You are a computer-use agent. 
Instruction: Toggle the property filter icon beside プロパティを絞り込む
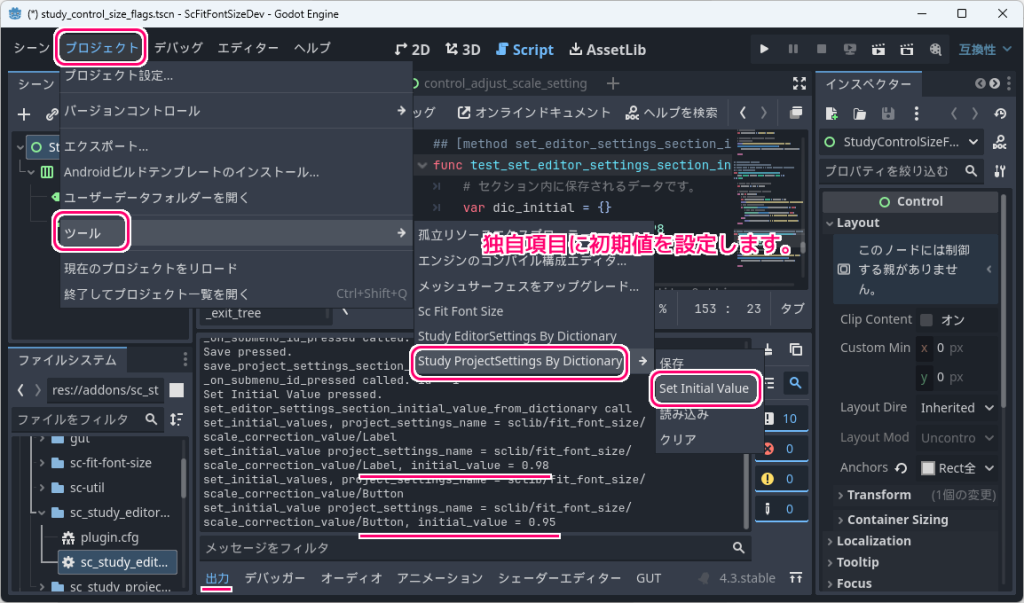1000,171
